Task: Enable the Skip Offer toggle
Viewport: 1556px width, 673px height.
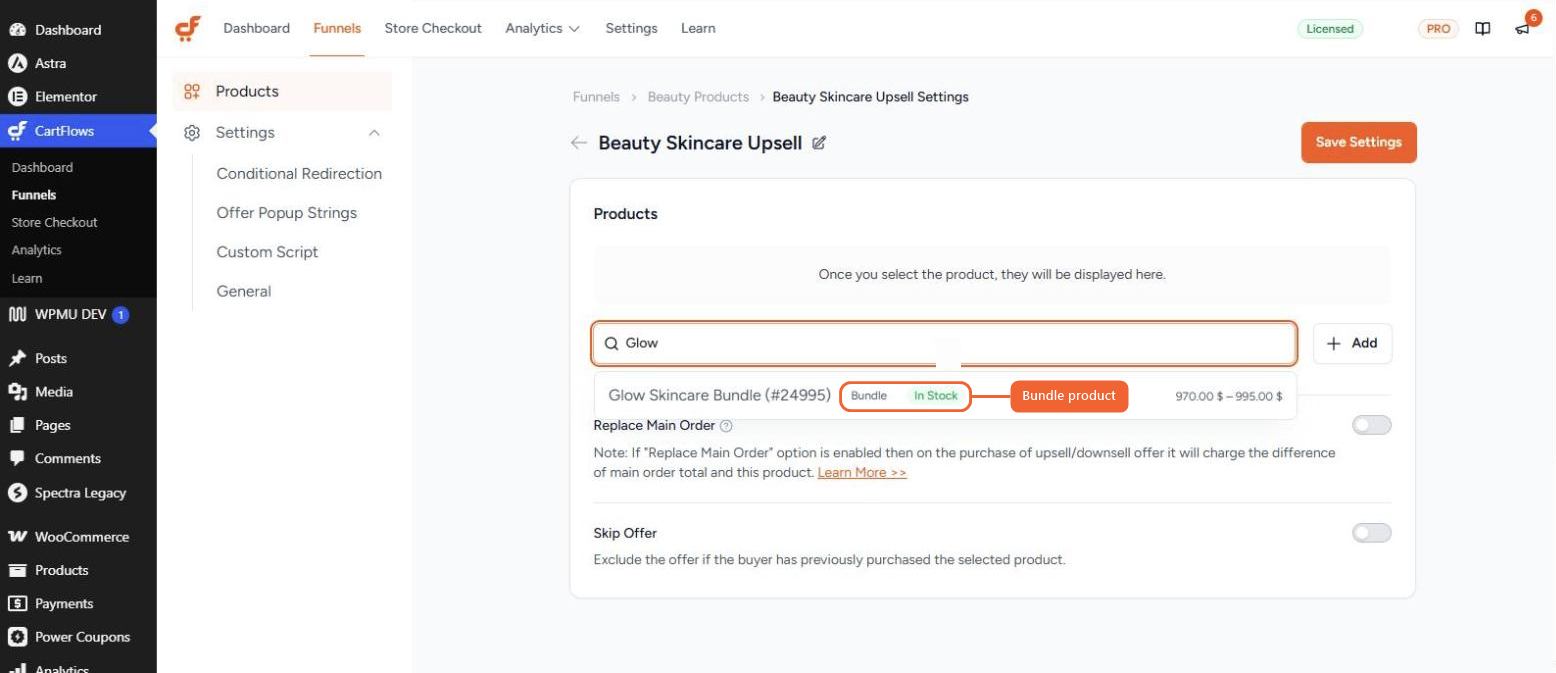Action: point(1371,534)
